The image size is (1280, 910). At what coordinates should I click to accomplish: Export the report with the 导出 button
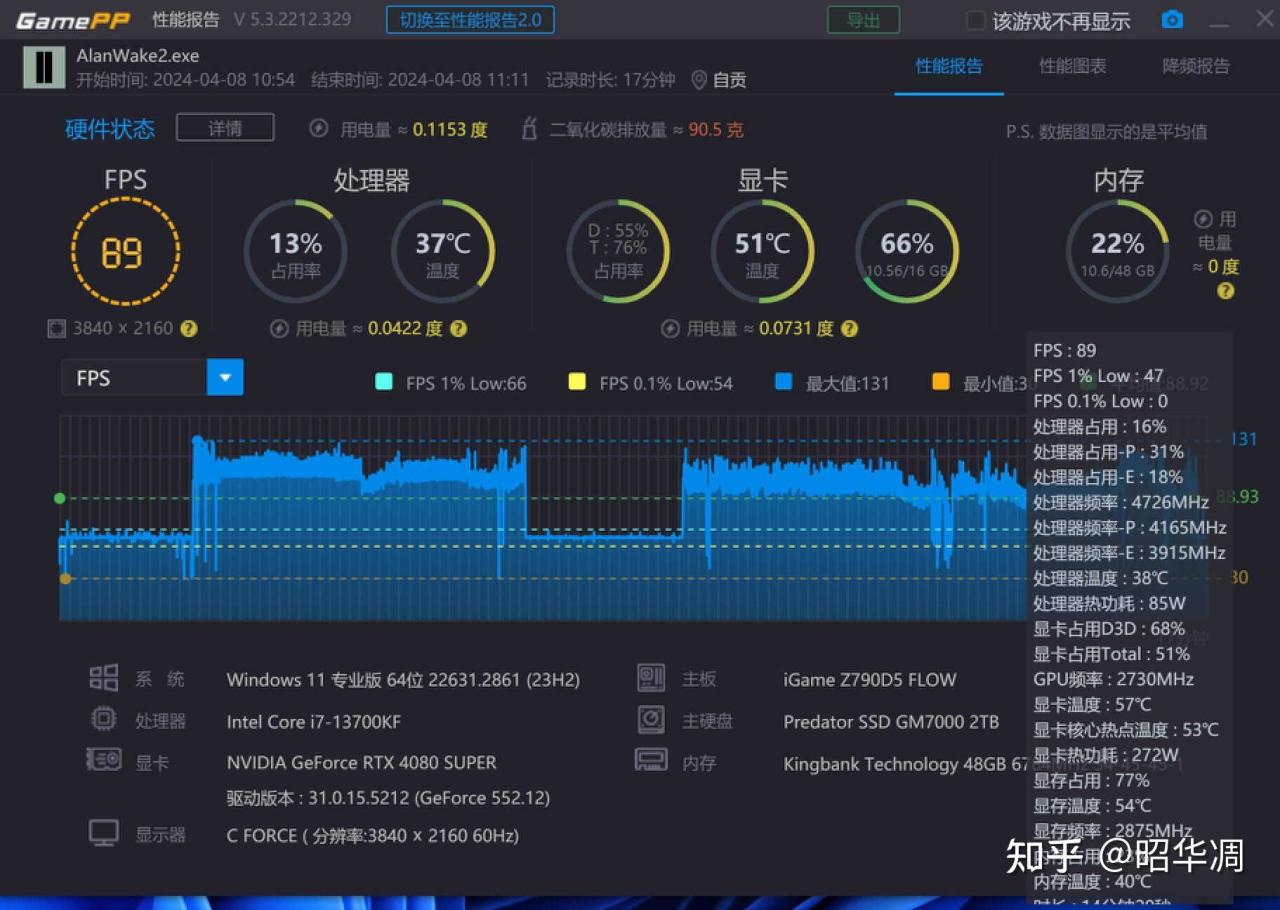point(863,20)
